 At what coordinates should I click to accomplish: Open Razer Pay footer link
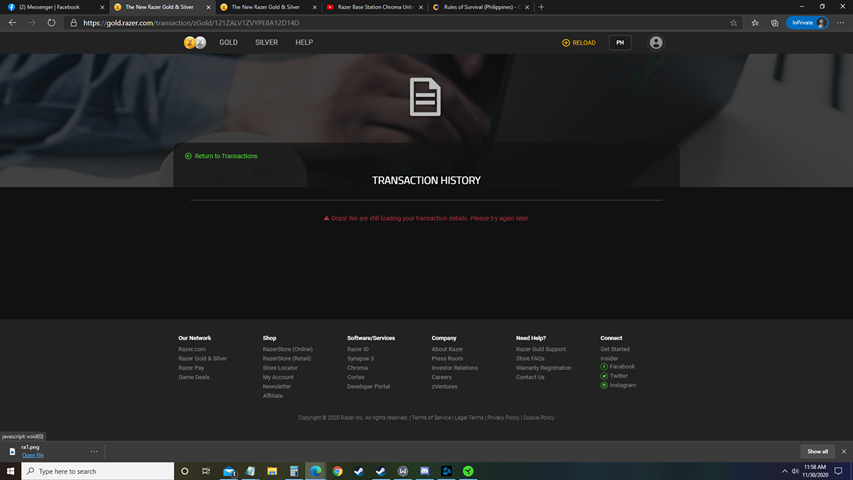[x=191, y=368]
